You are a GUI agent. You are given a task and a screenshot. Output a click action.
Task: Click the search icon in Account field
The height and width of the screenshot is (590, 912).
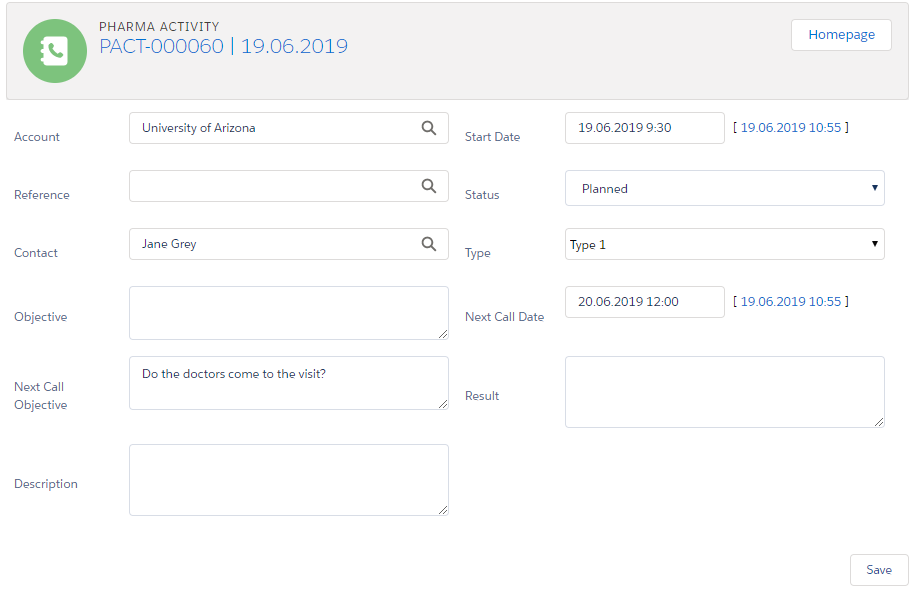coord(428,128)
